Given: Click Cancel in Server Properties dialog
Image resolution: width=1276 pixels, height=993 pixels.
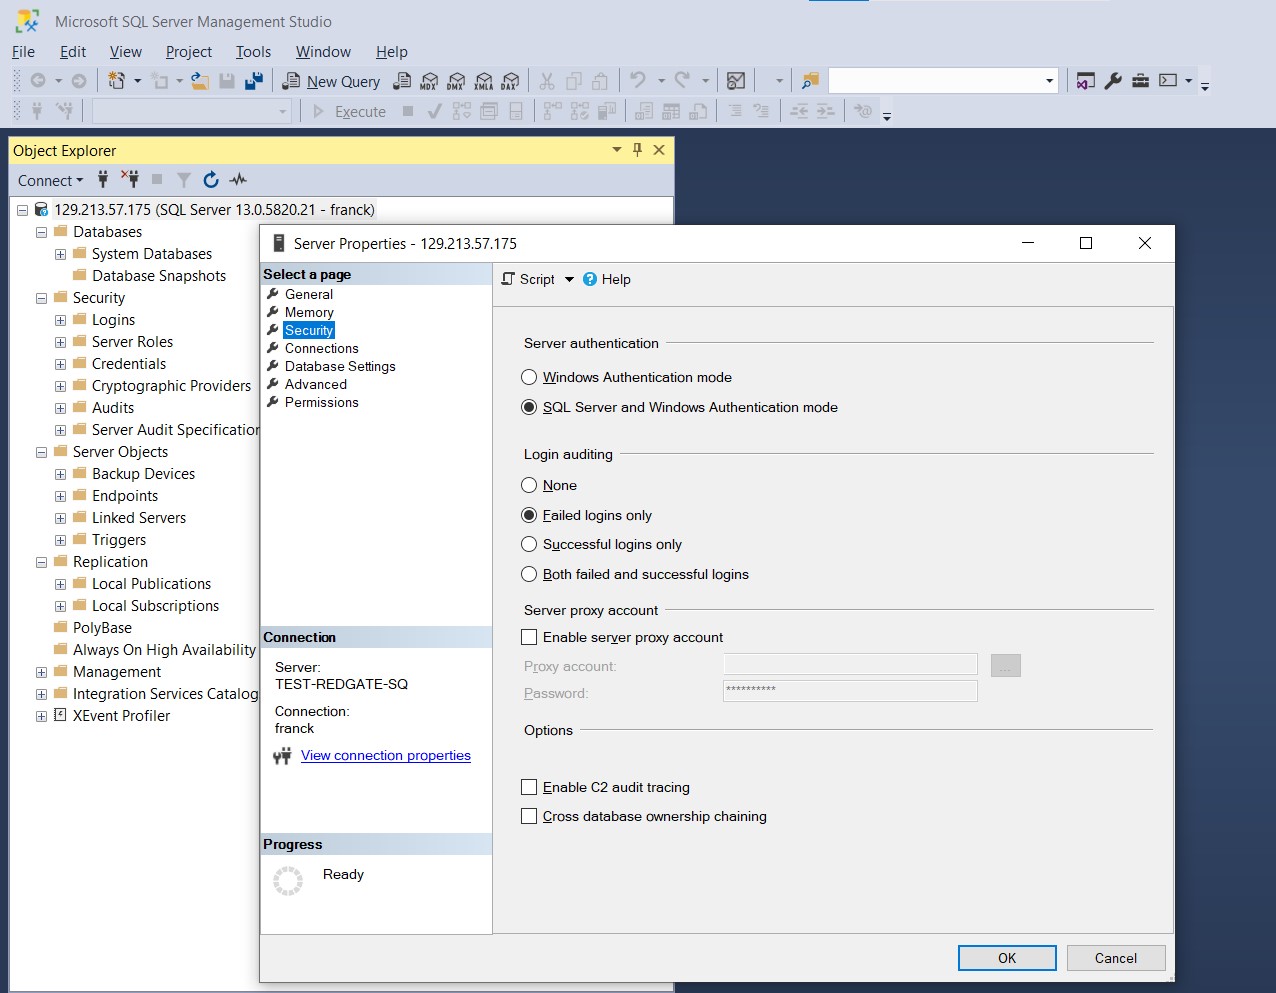Looking at the screenshot, I should (x=1116, y=958).
